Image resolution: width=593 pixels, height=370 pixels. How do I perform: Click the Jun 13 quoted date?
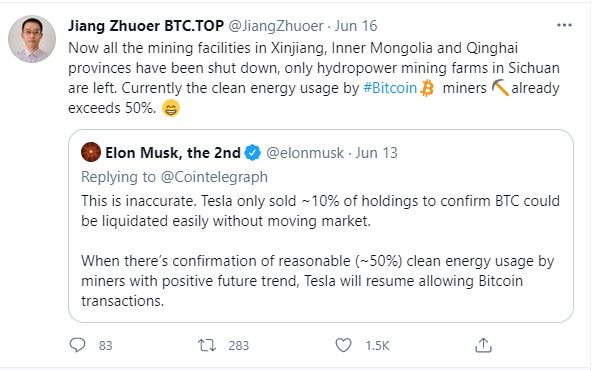(376, 153)
